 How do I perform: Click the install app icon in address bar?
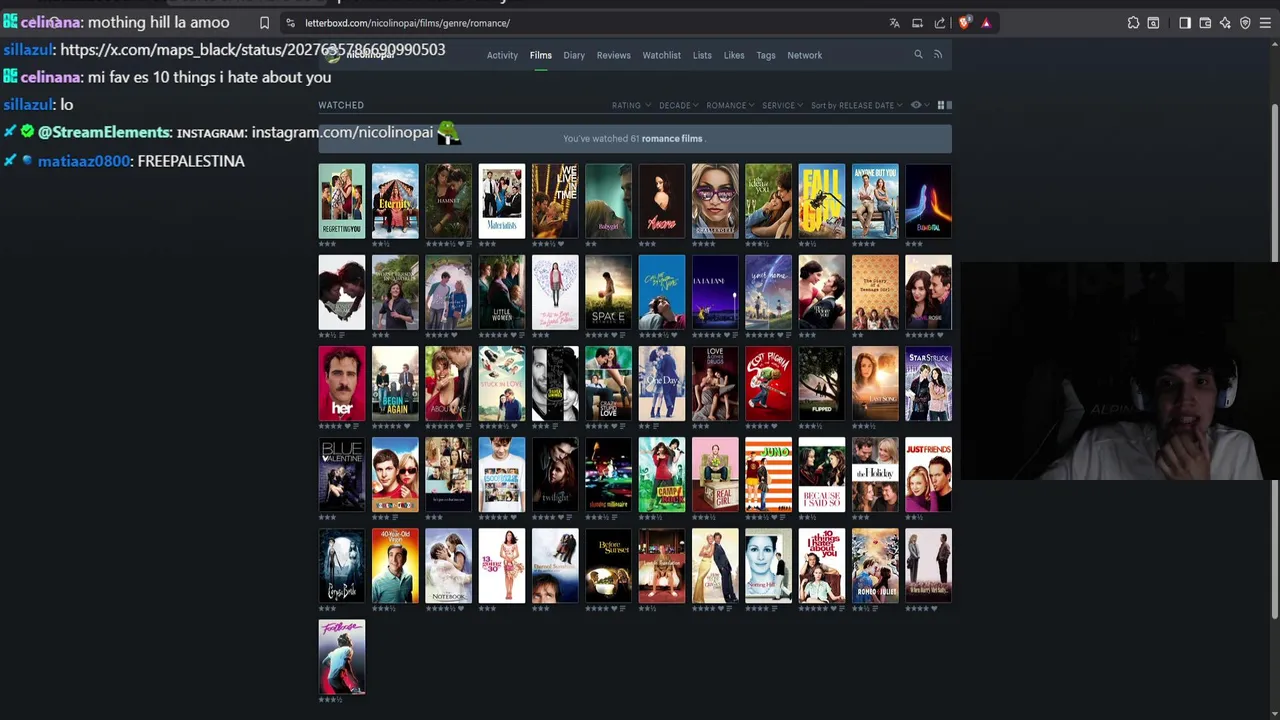pyautogui.click(x=917, y=23)
